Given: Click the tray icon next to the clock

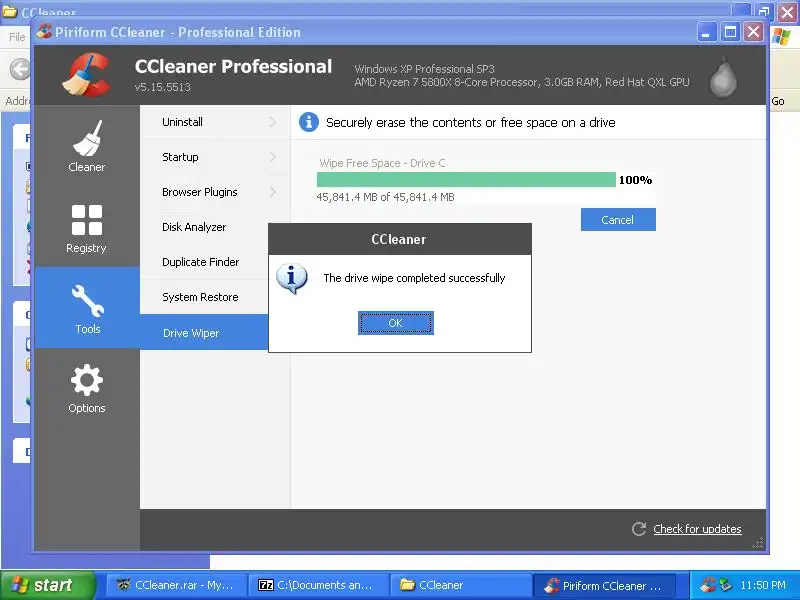Looking at the screenshot, I should pos(726,585).
